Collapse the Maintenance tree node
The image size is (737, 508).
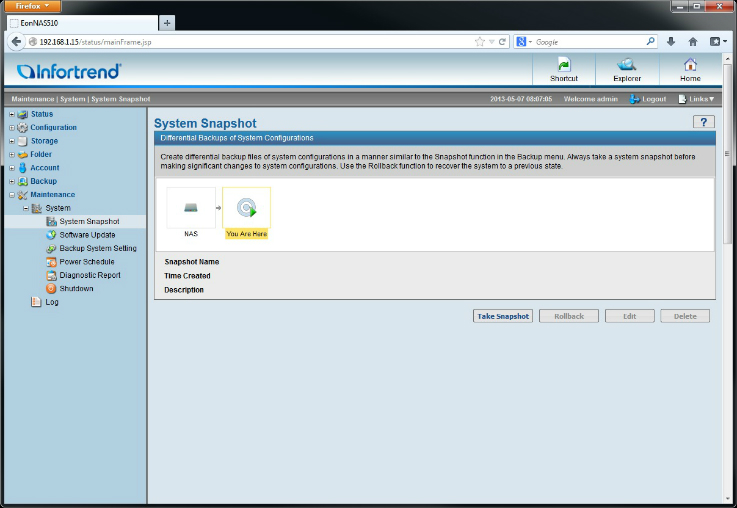point(12,195)
